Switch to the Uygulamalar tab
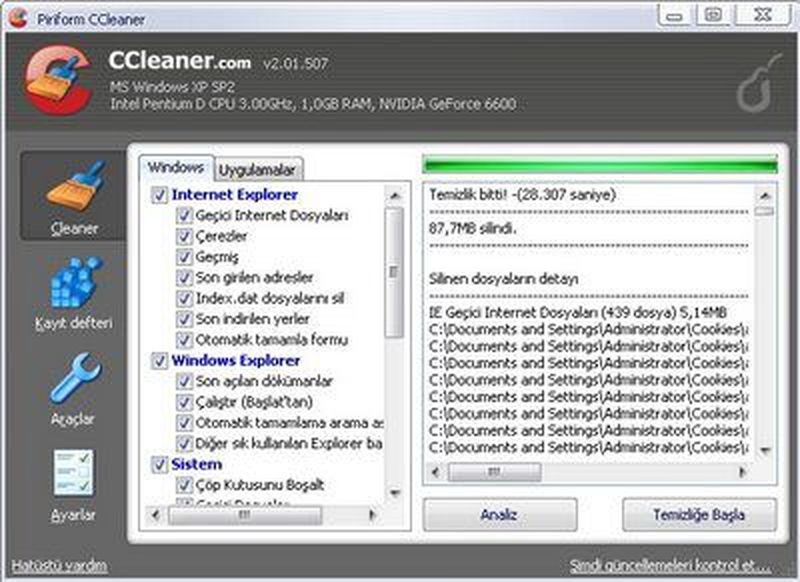The width and height of the screenshot is (800, 582). coord(259,169)
